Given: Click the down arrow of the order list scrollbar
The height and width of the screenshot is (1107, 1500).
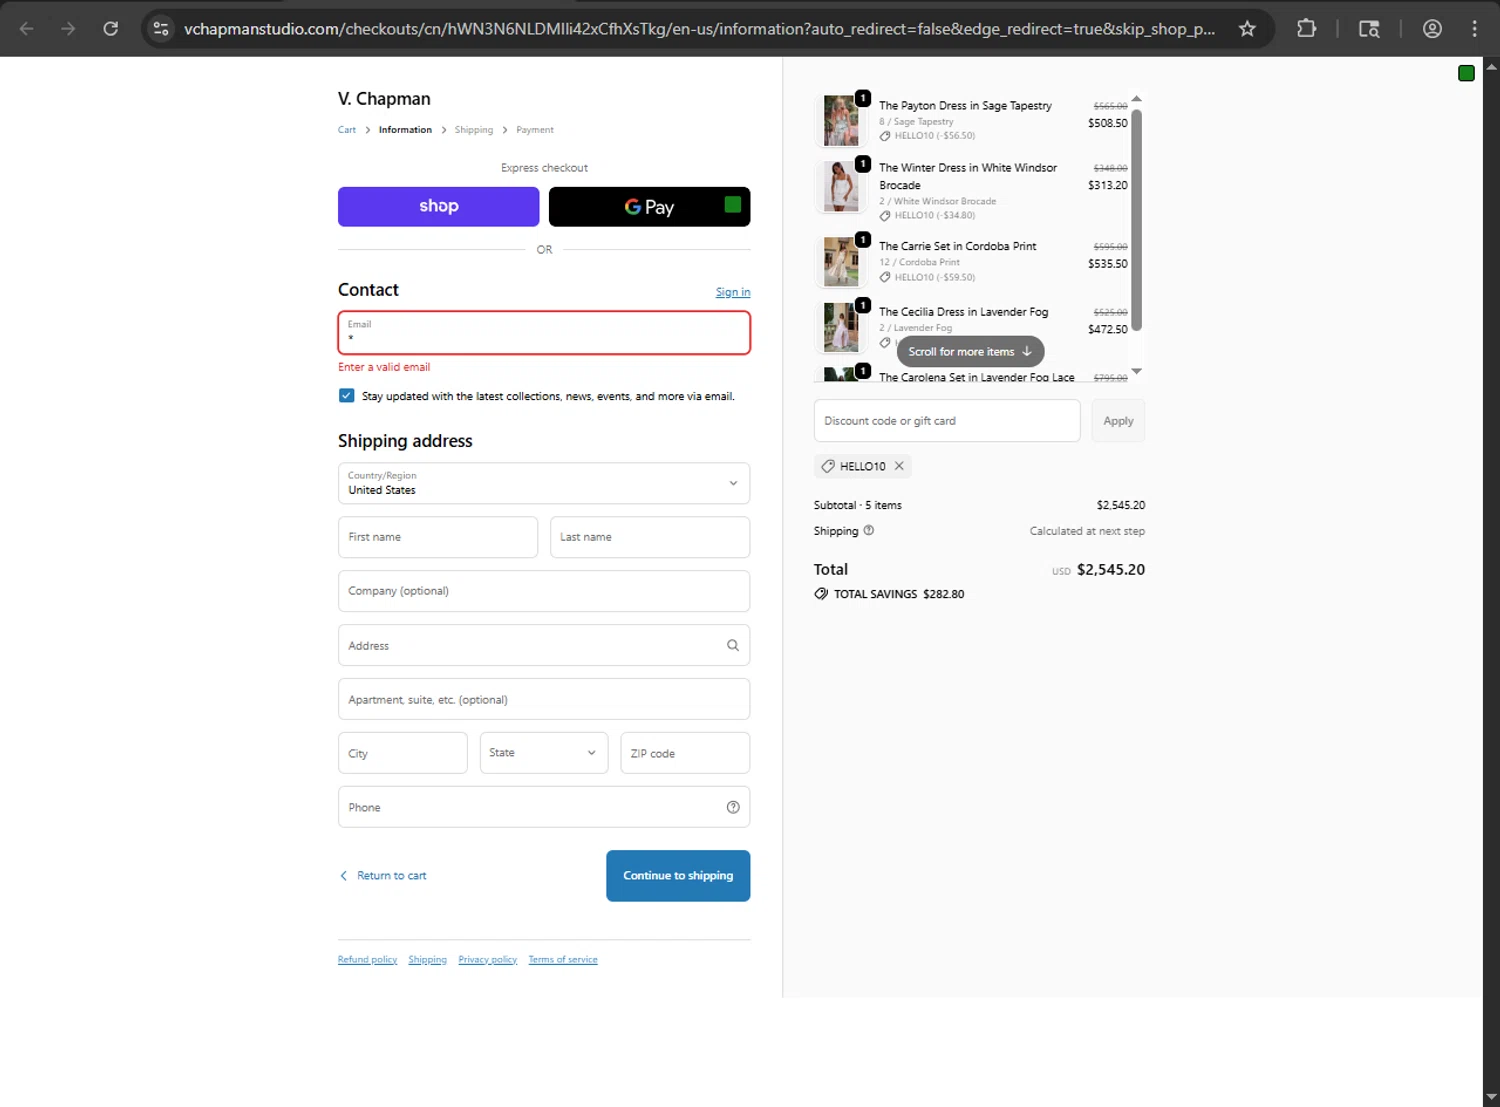Looking at the screenshot, I should pos(1136,371).
